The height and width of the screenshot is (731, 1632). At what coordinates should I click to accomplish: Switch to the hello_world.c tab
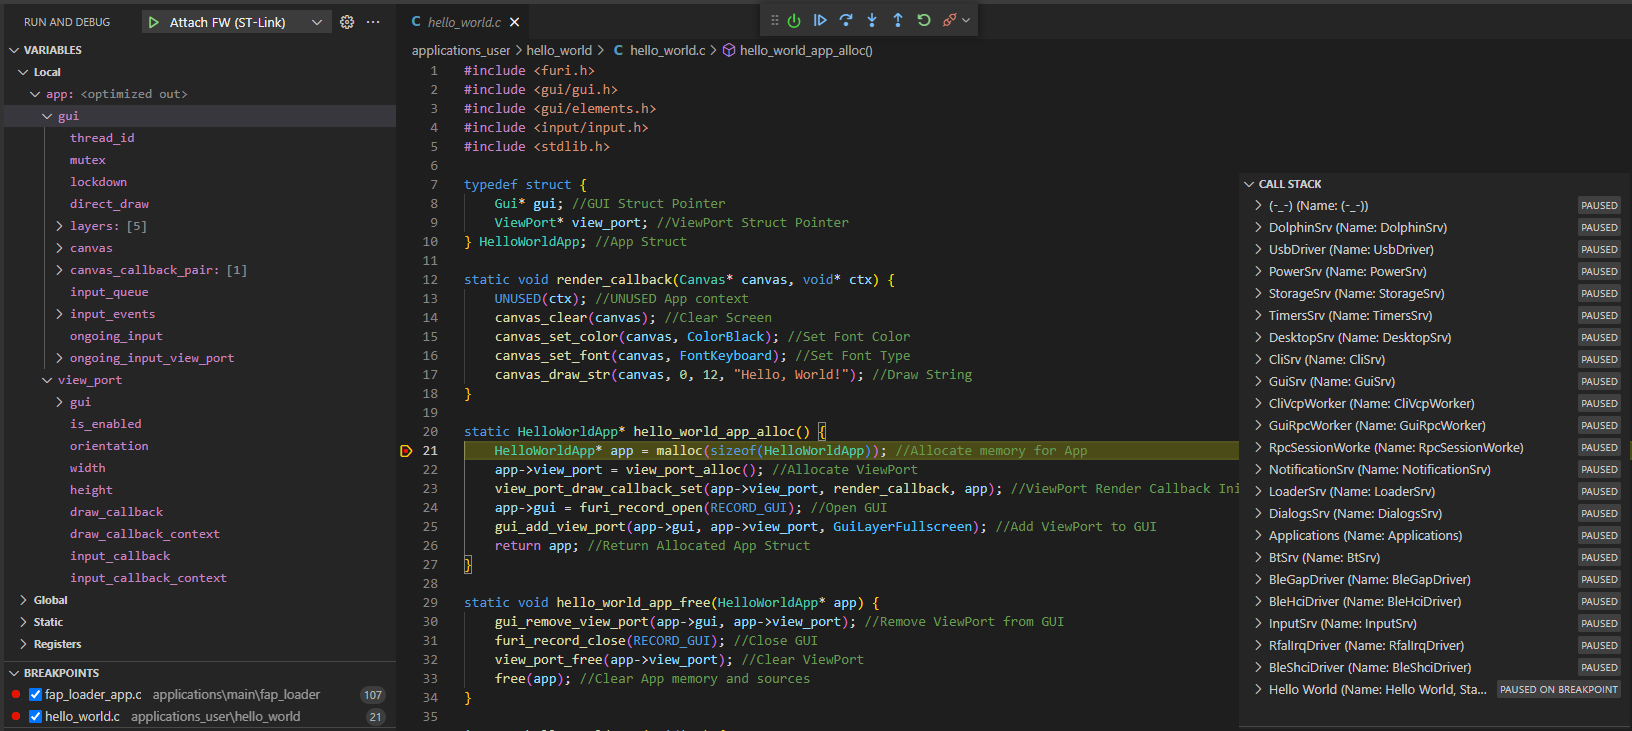click(464, 22)
